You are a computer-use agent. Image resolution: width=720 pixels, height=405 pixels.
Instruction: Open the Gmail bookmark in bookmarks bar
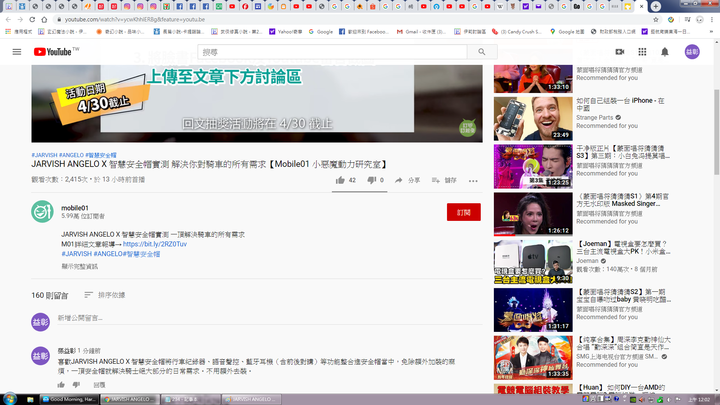pos(421,32)
